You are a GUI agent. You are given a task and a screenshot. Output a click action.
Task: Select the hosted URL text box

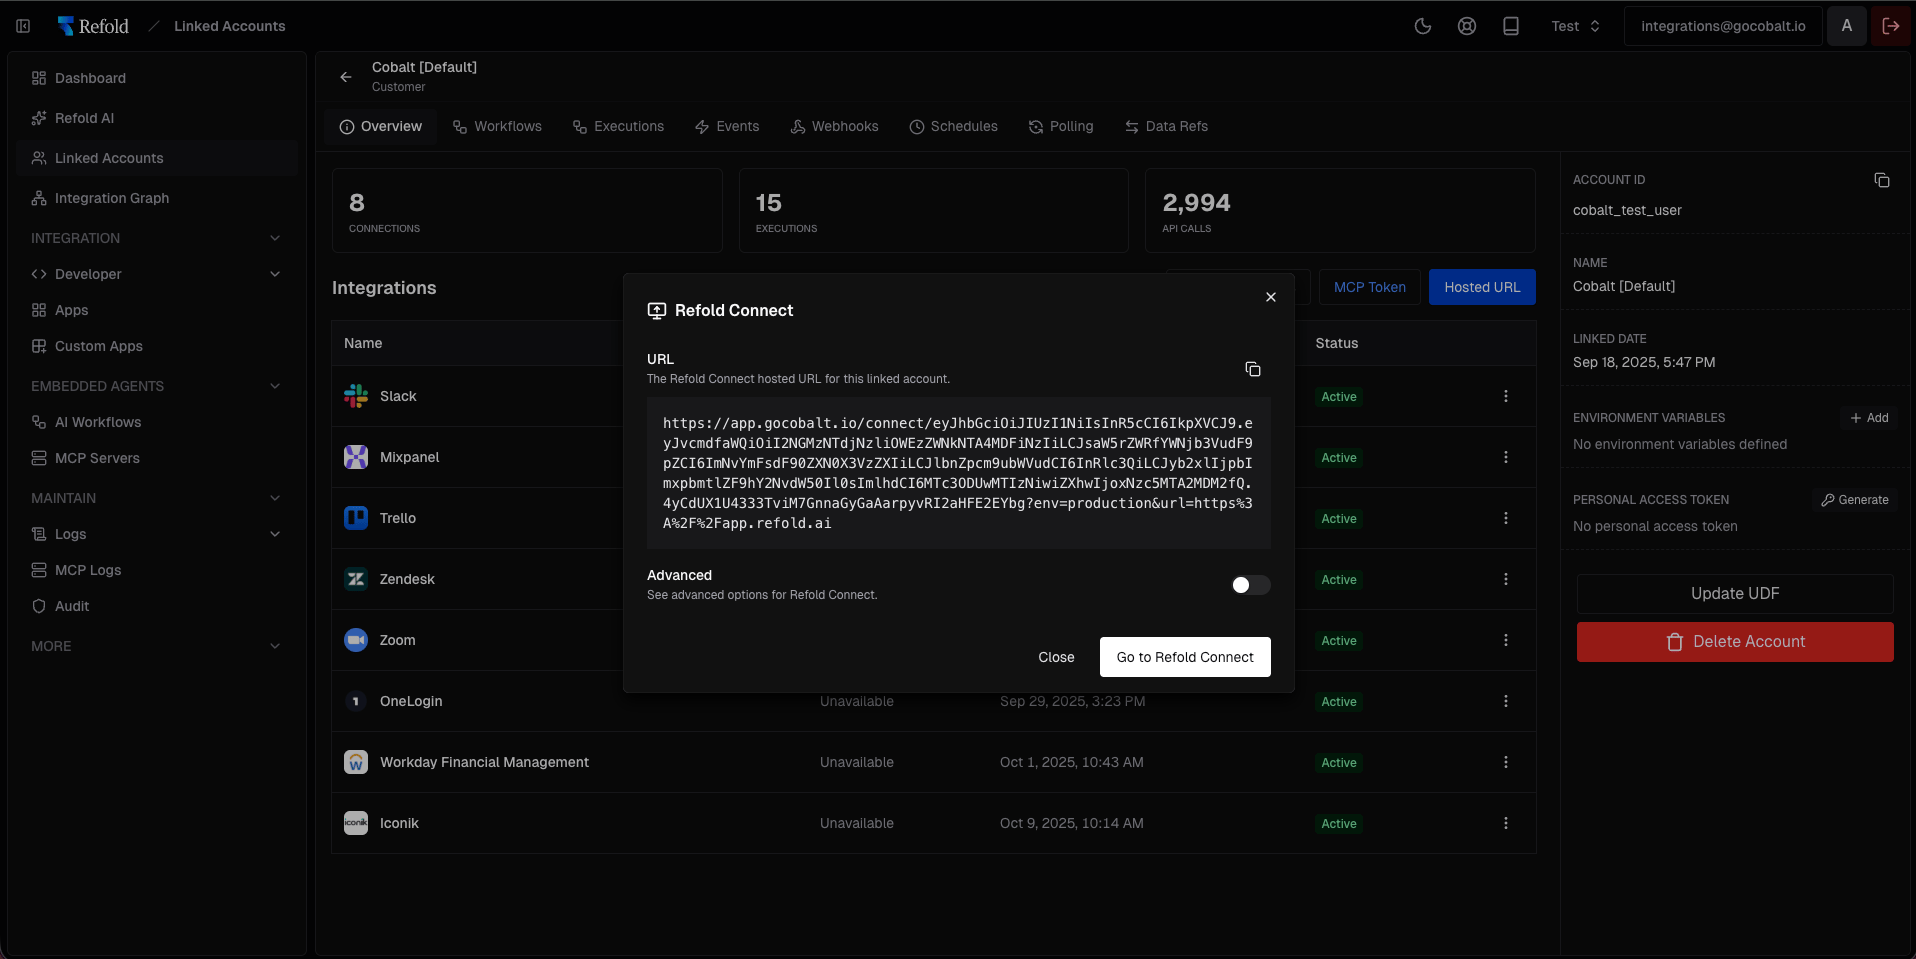[x=958, y=473]
